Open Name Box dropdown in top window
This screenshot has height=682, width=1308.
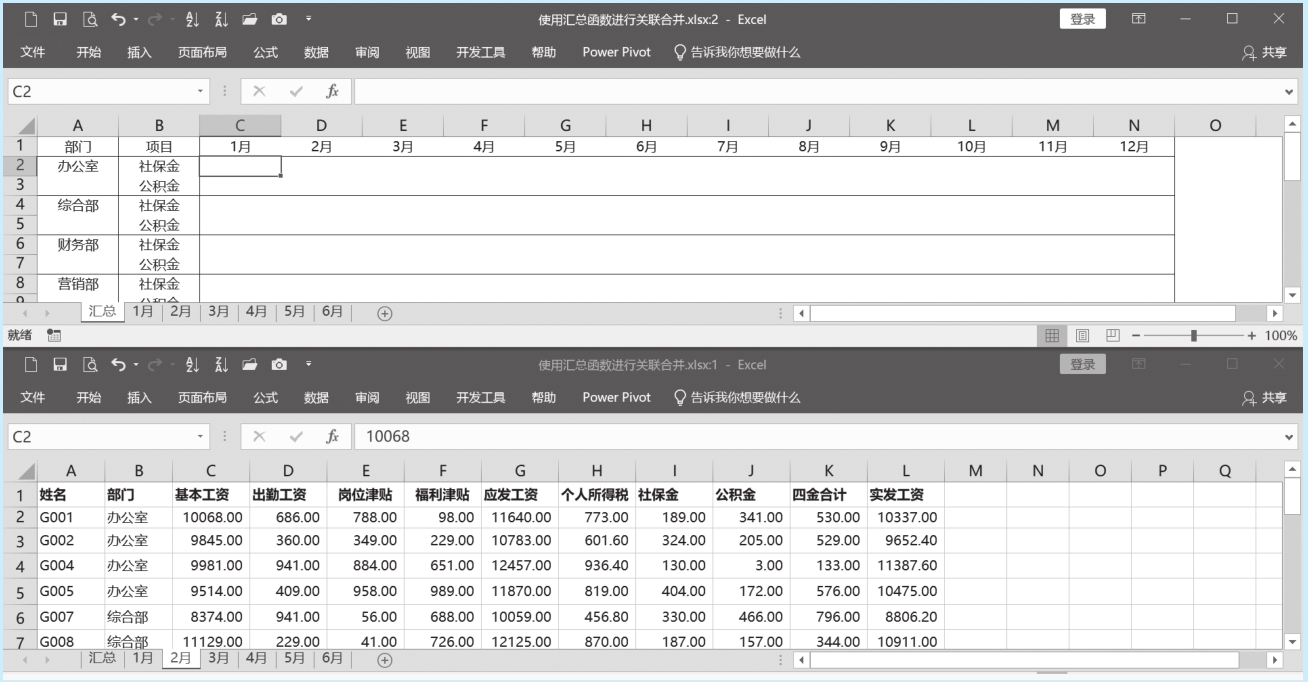coord(201,91)
